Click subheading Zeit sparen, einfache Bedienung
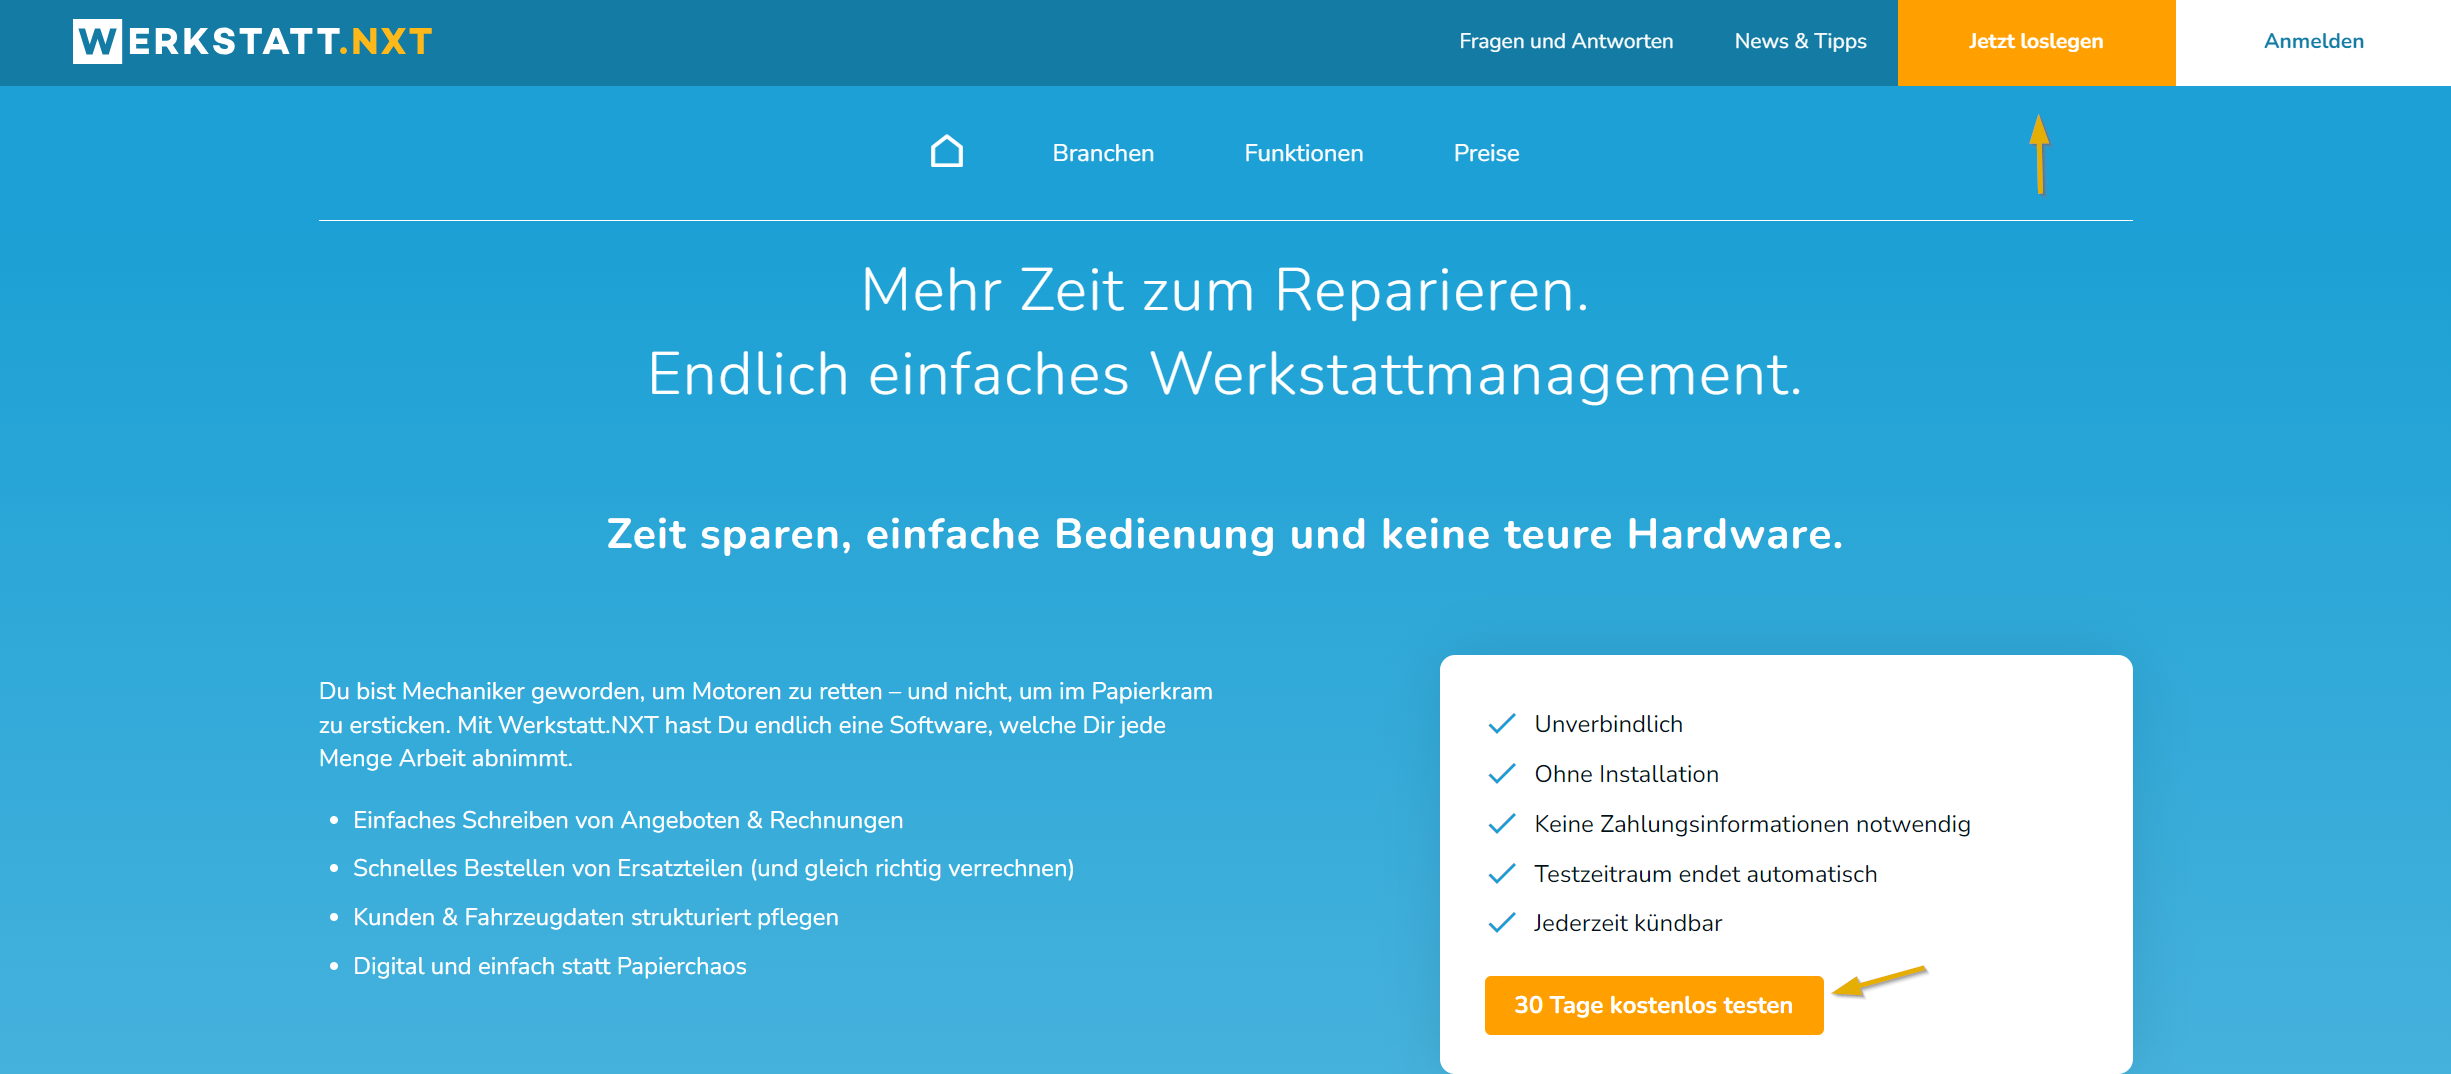 coord(1225,534)
